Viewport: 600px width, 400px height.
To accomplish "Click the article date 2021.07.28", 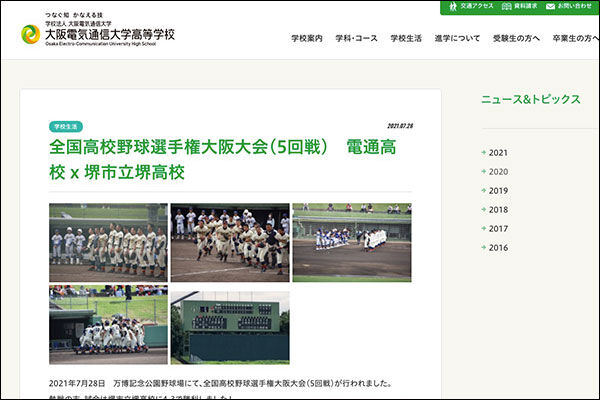I will [400, 126].
